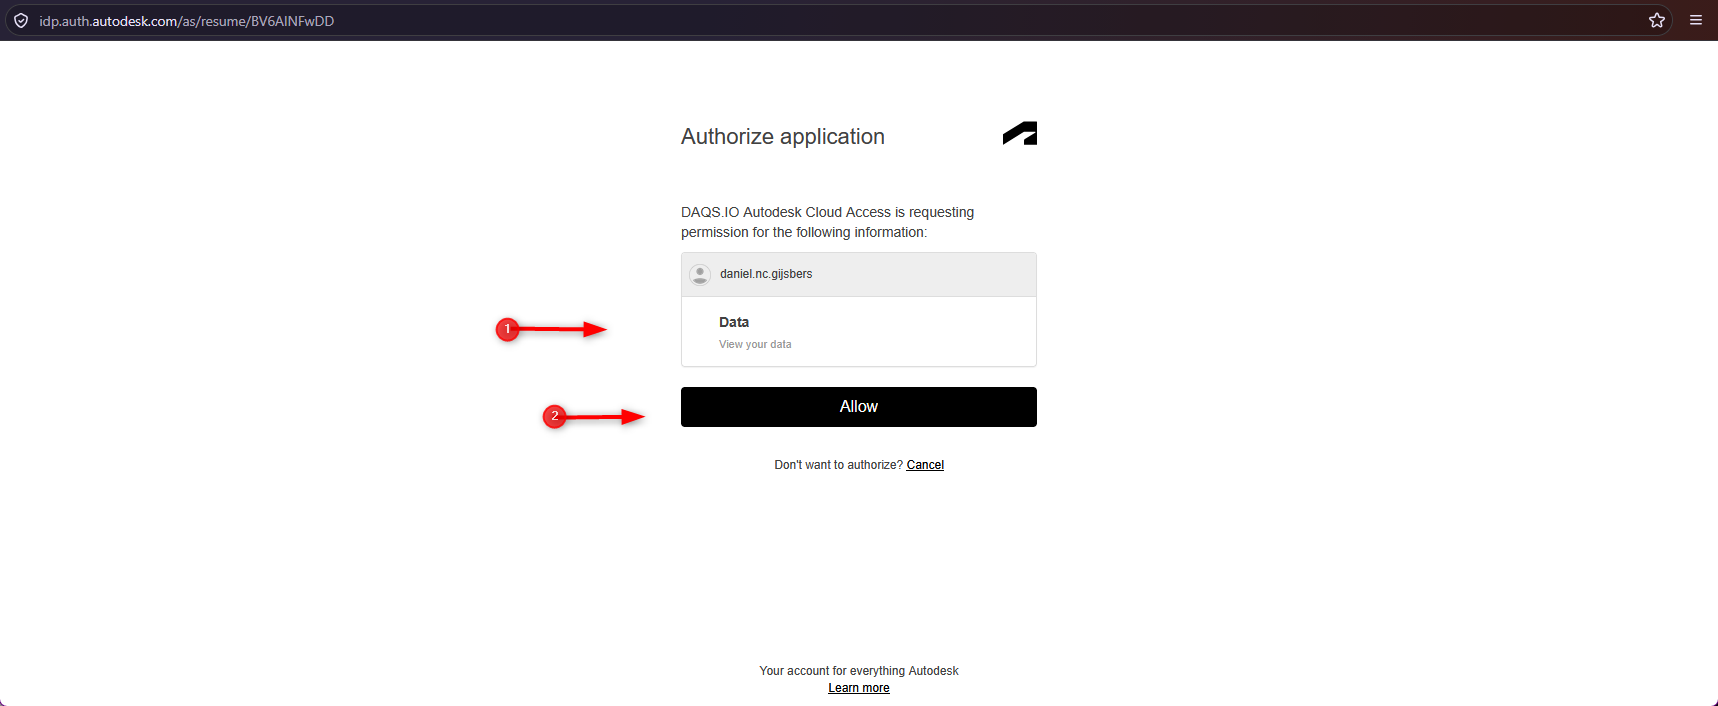Cancel the authorization request

925,465
